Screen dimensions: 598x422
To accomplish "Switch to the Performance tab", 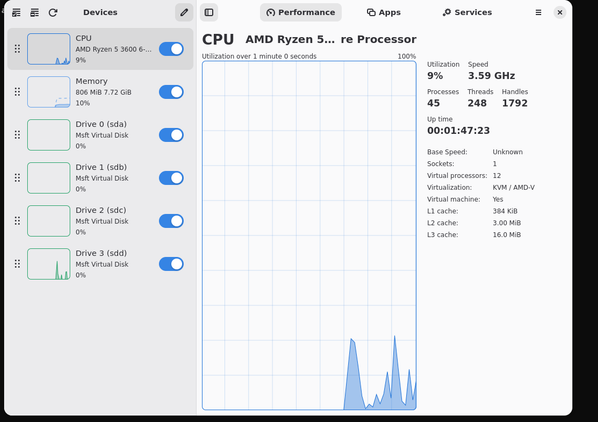I will tap(301, 13).
